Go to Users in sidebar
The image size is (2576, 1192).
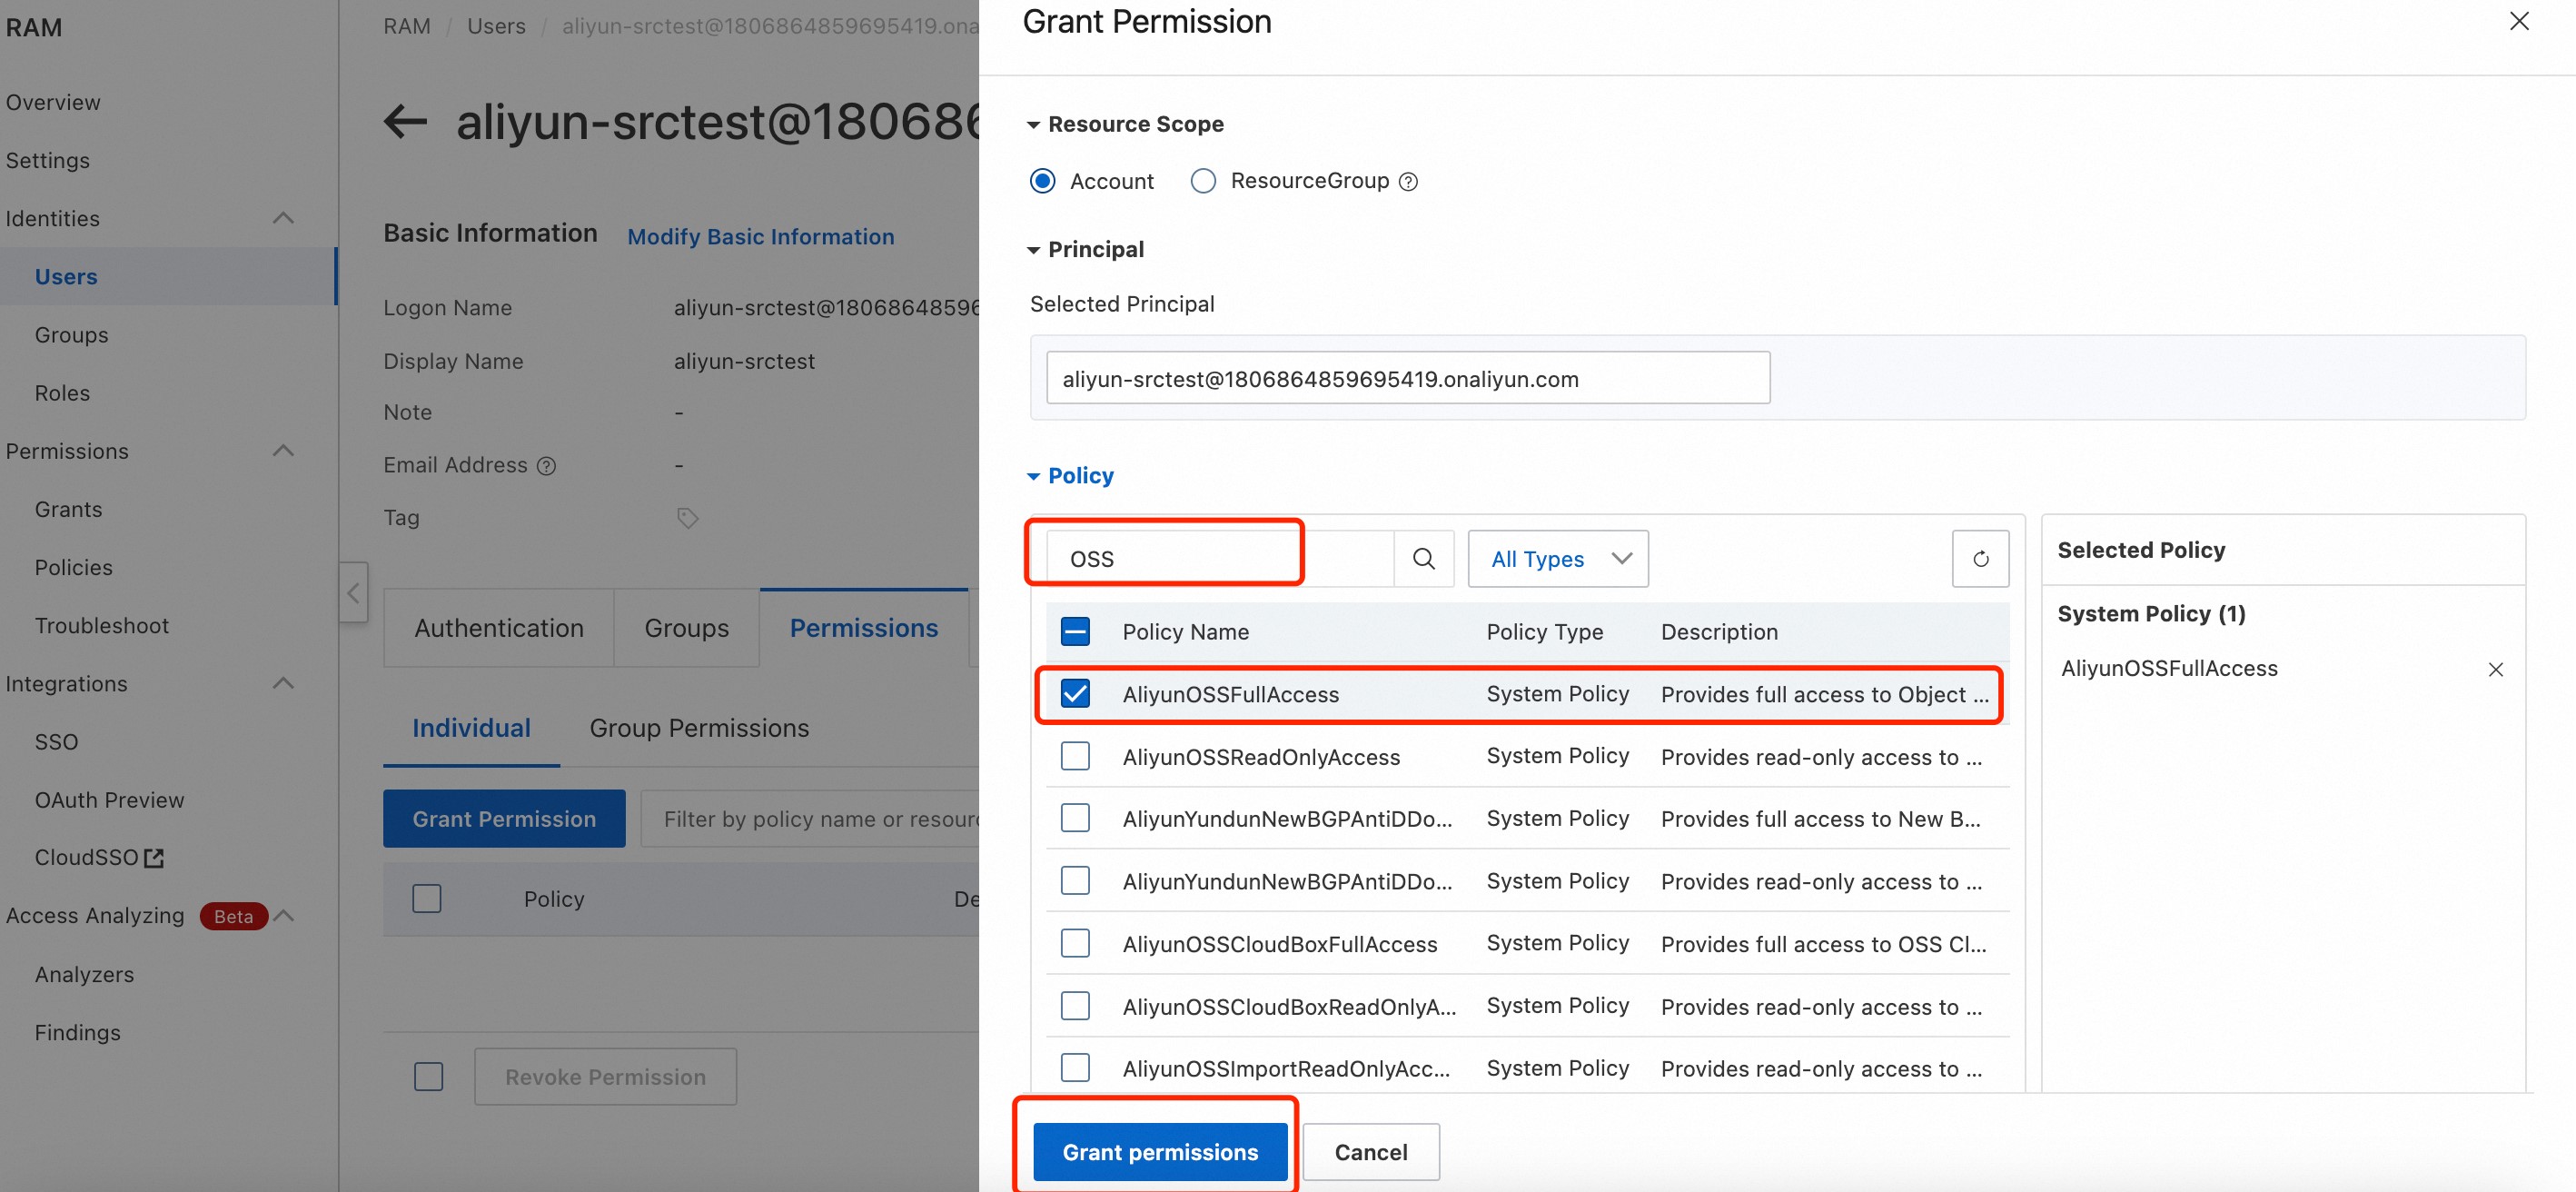(x=66, y=276)
